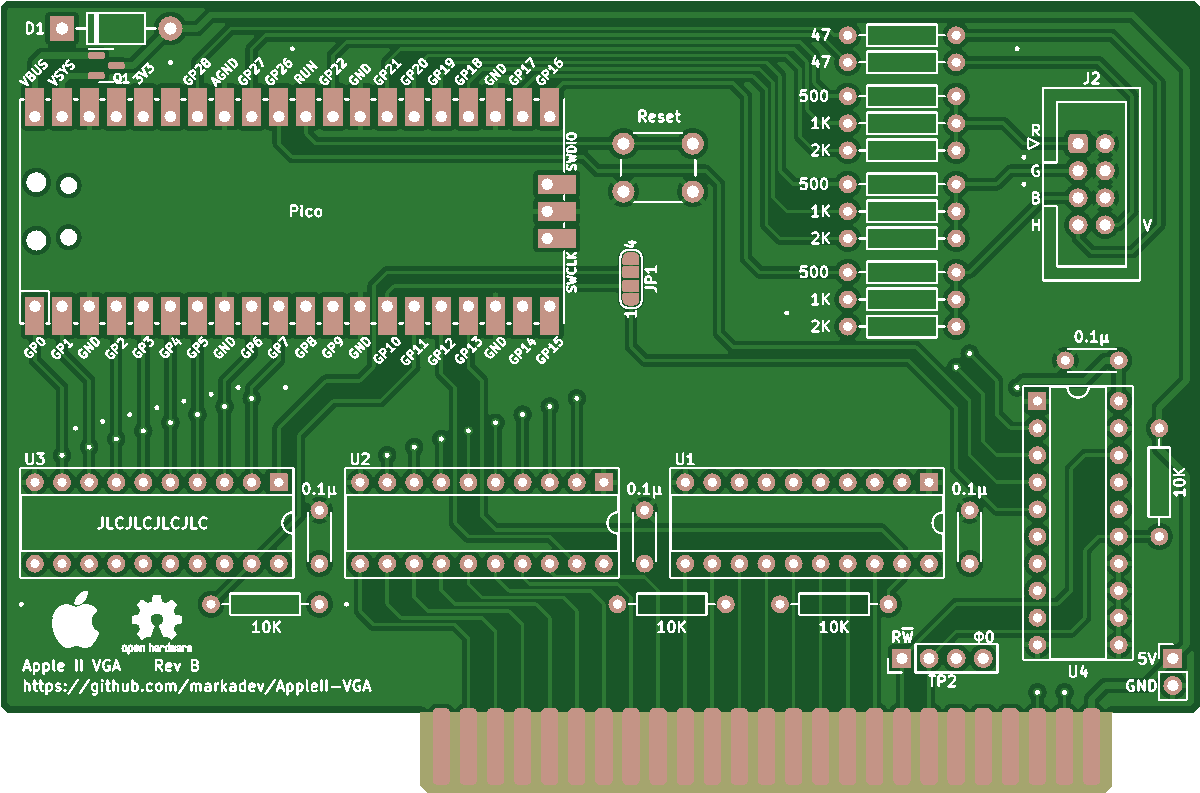Click the 5V square test pad

[x=1171, y=658]
